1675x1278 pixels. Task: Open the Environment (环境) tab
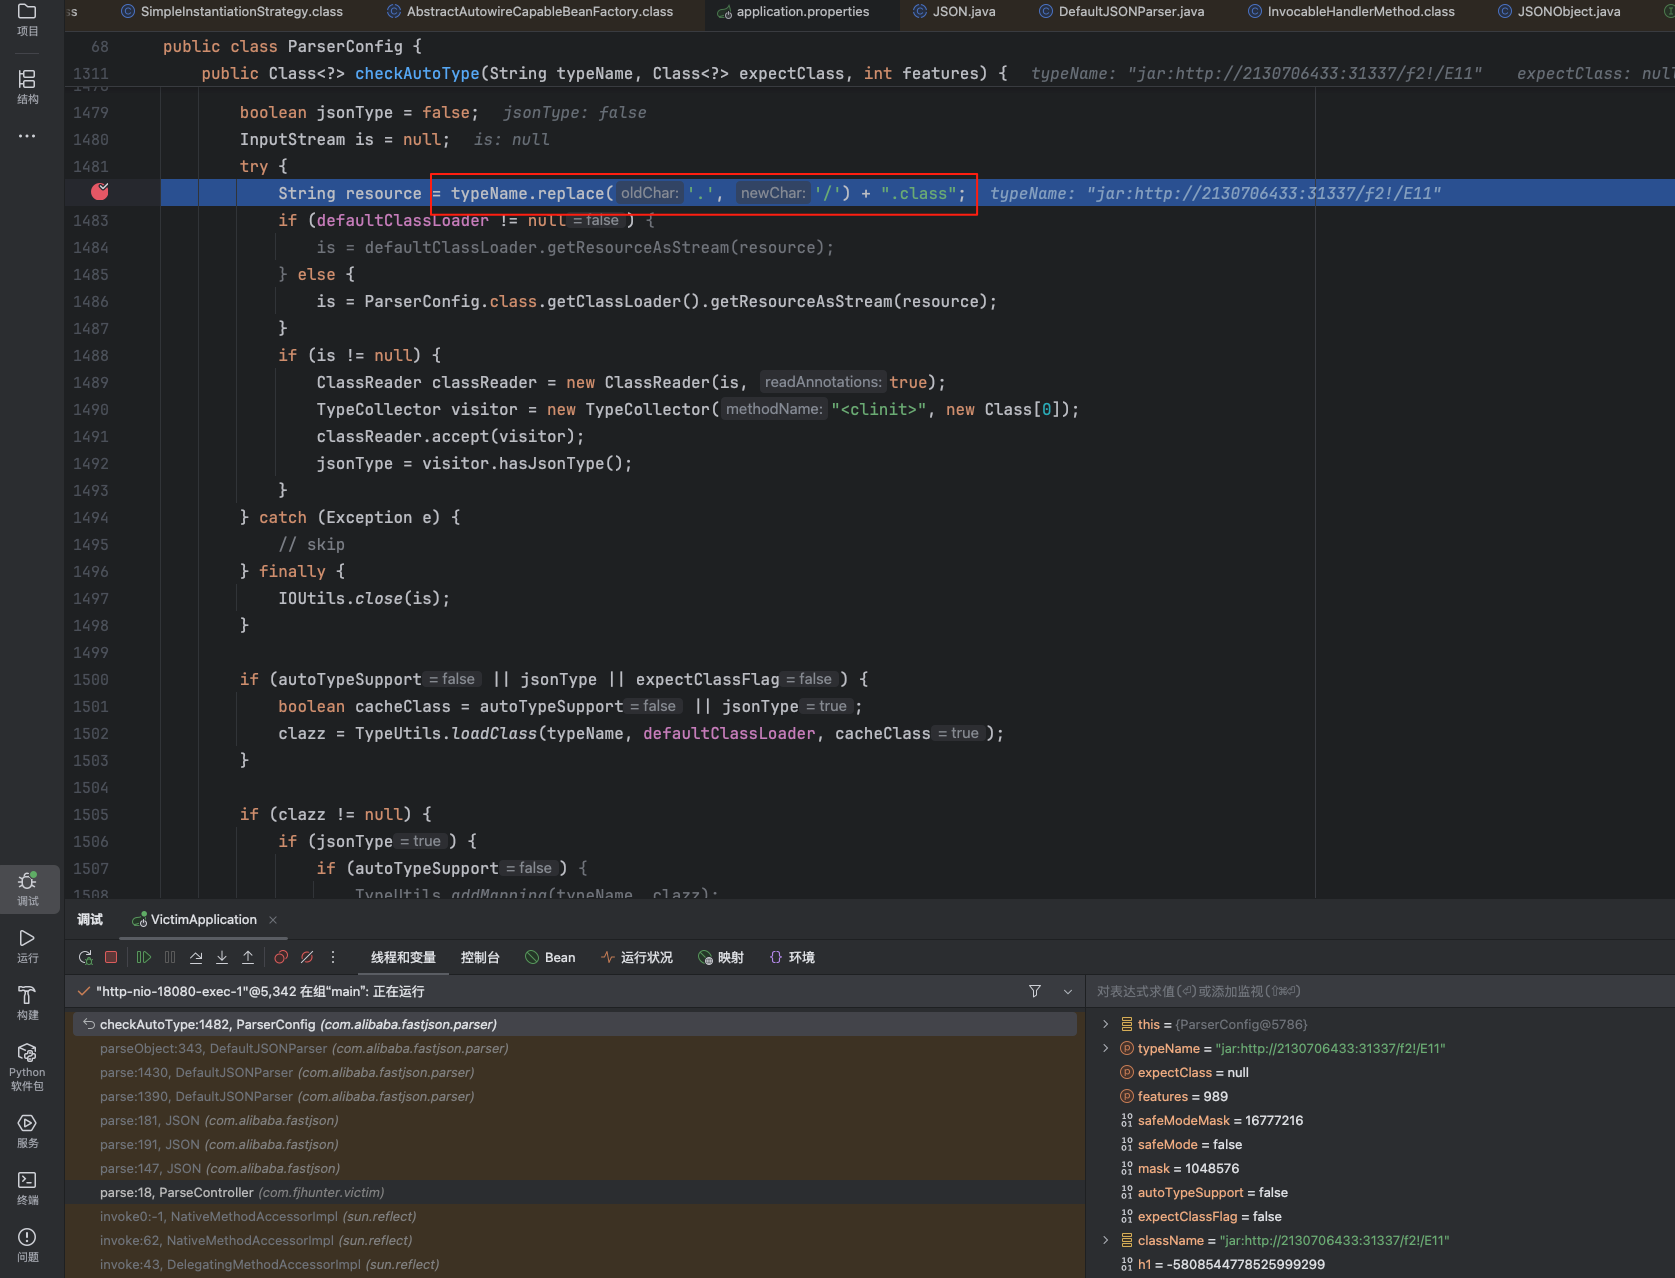pos(792,957)
